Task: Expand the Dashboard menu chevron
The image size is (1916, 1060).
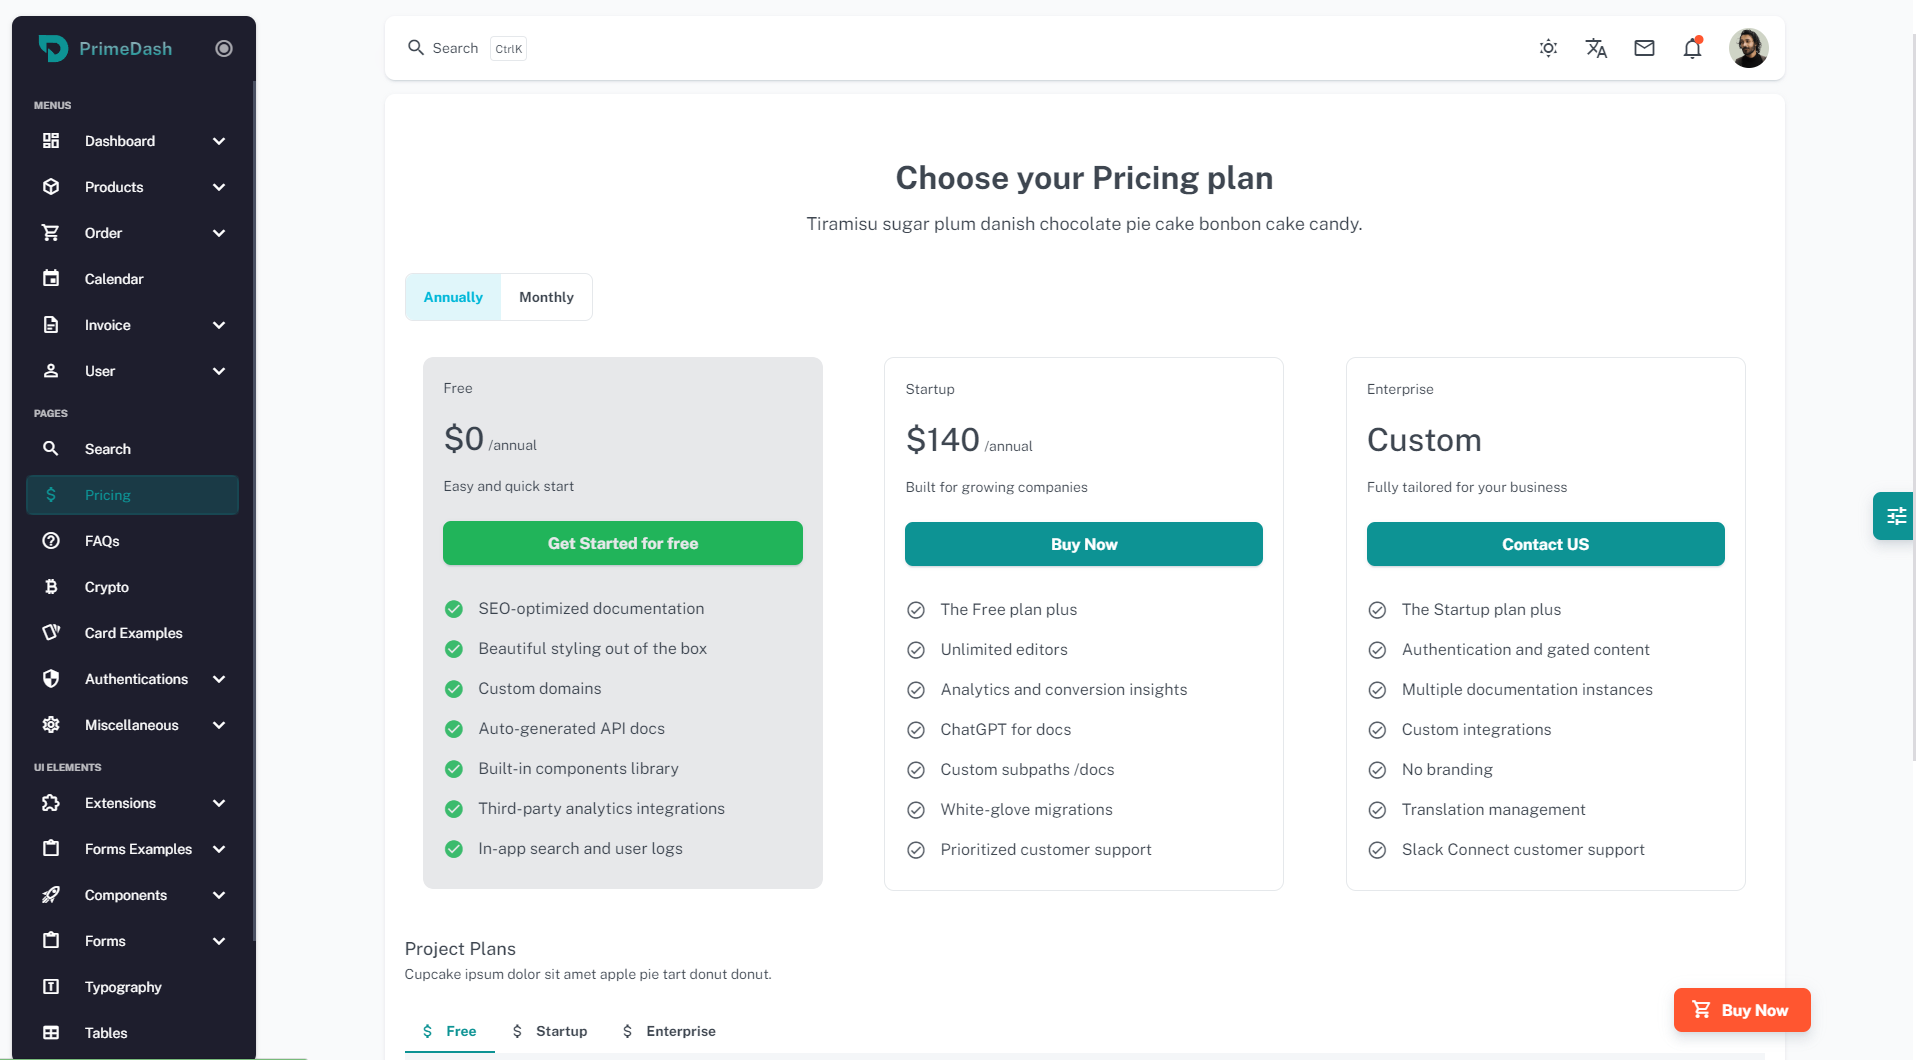Action: click(219, 141)
